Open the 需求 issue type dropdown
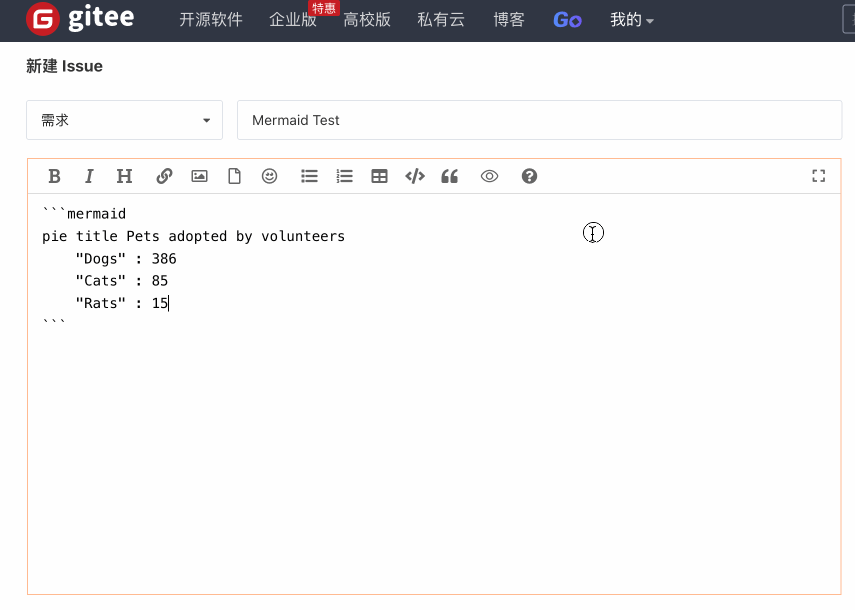This screenshot has width=855, height=610. click(x=124, y=120)
